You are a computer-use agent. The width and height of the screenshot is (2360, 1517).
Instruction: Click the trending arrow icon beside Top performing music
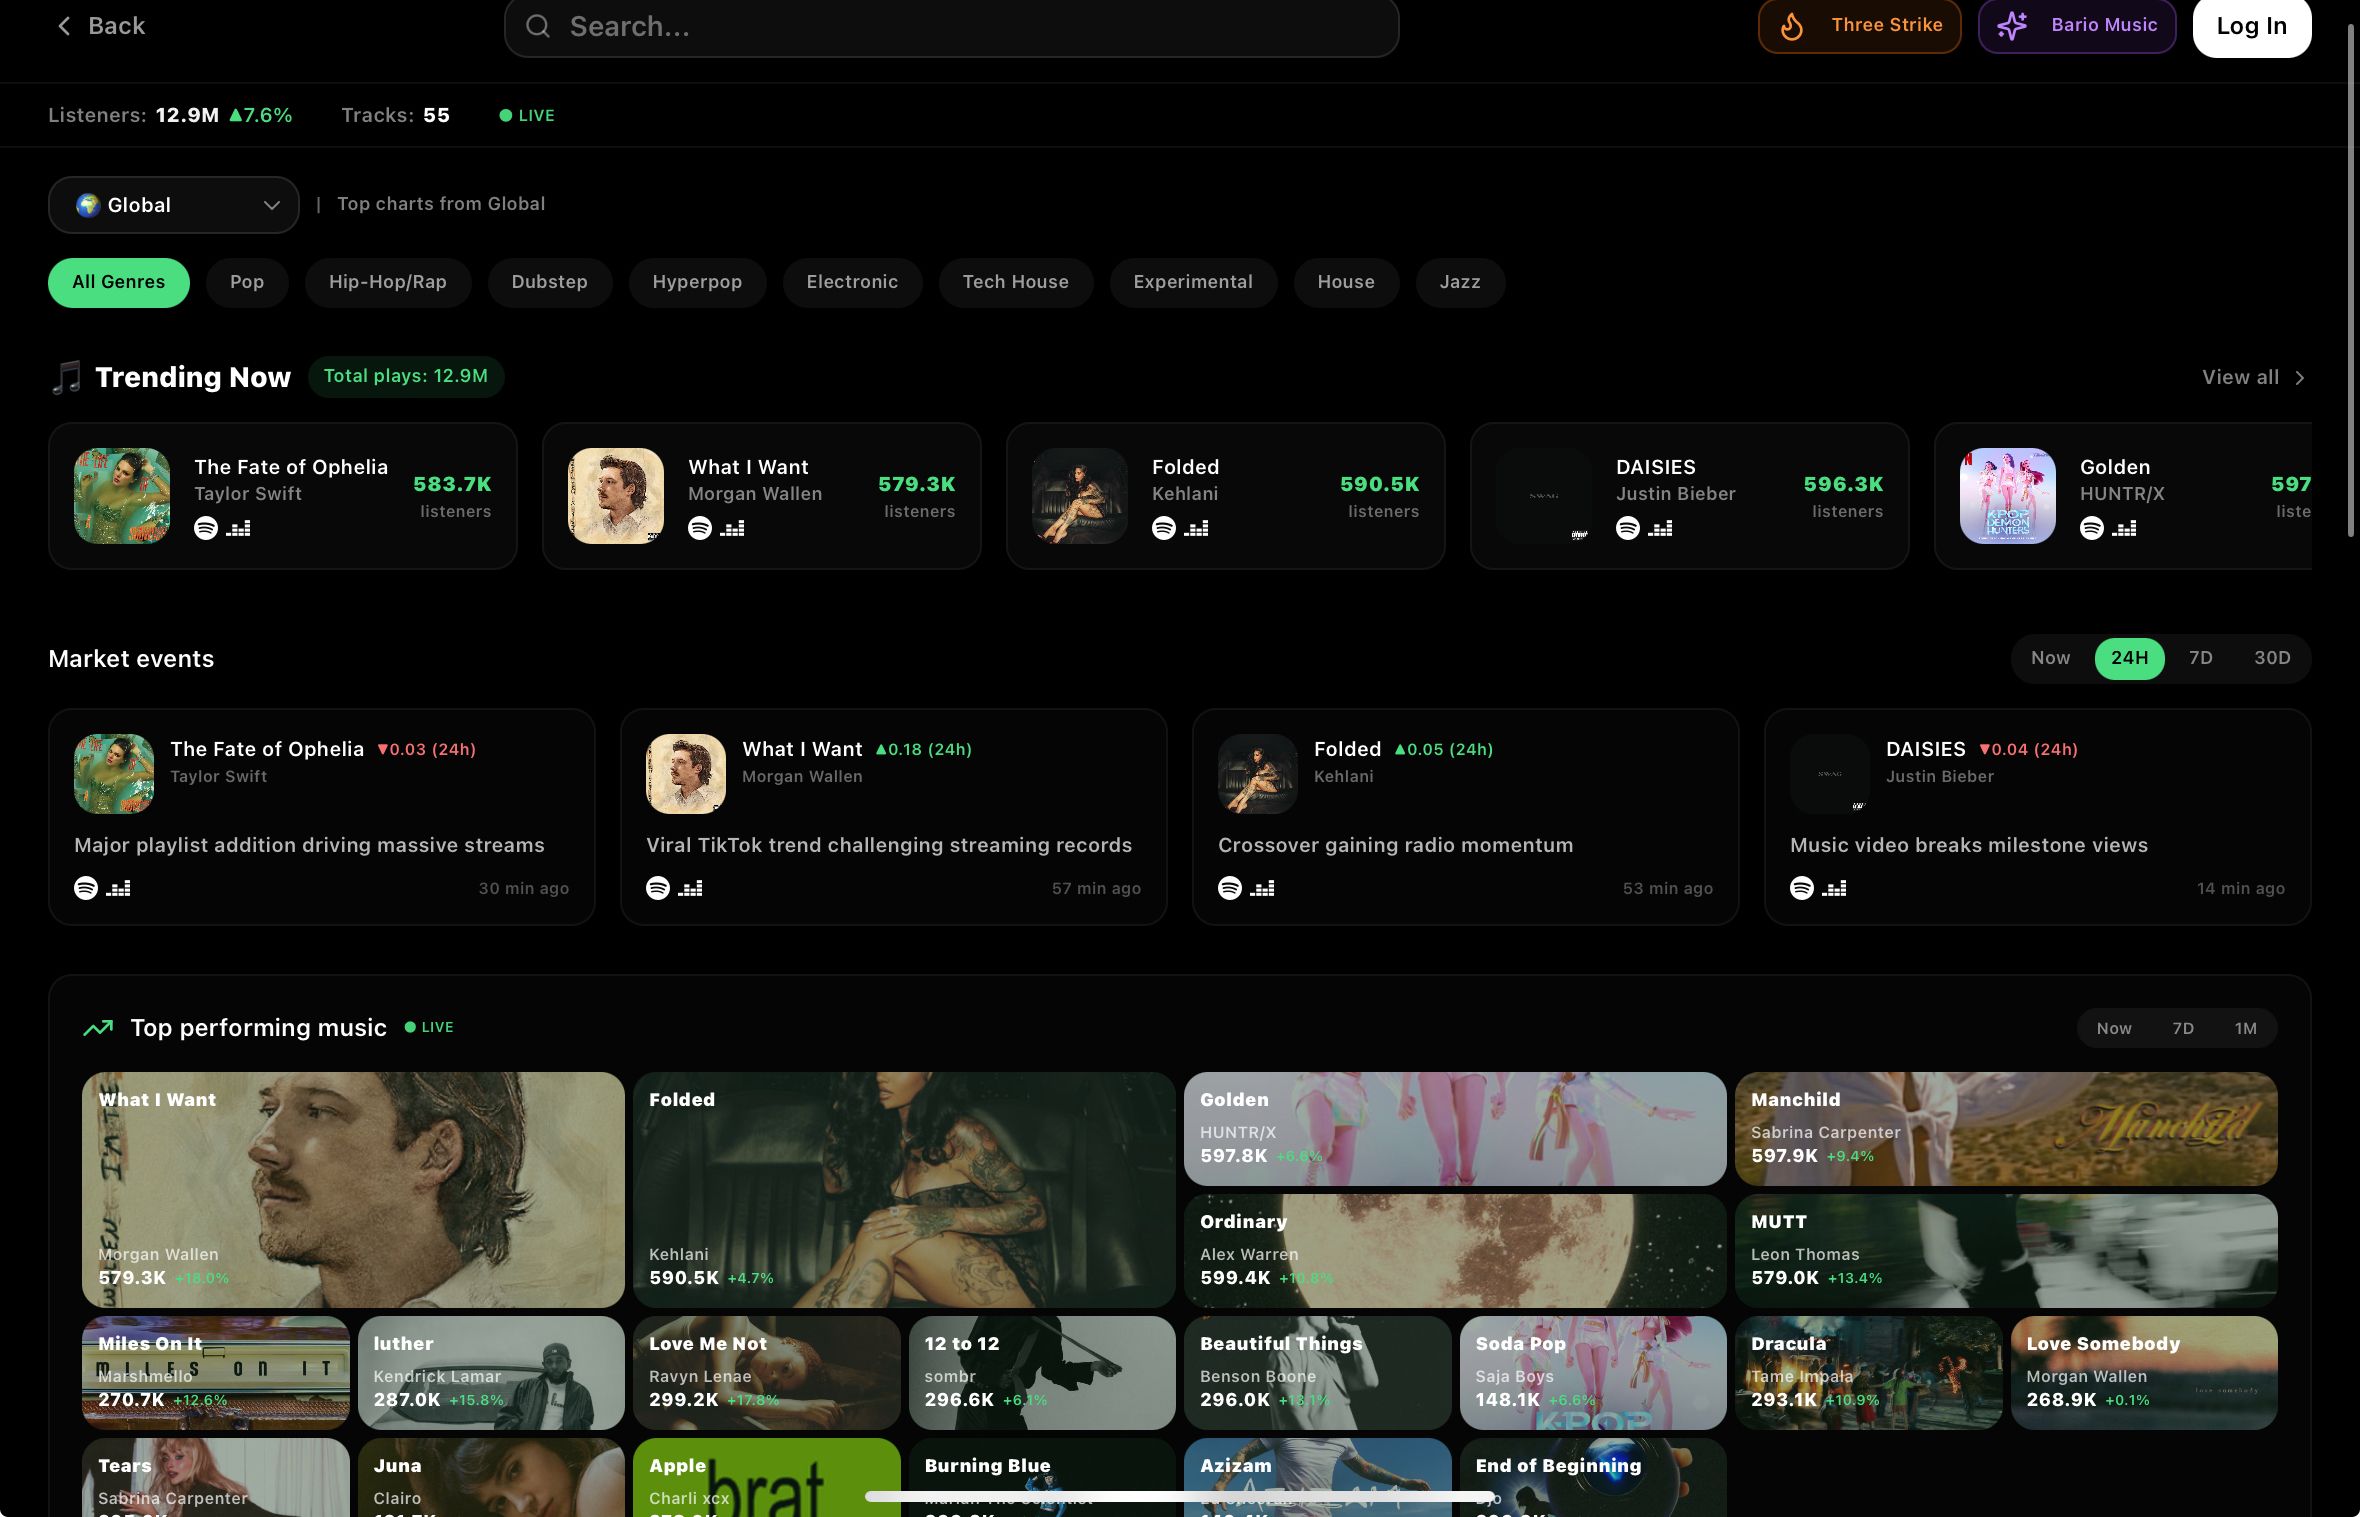coord(98,1028)
